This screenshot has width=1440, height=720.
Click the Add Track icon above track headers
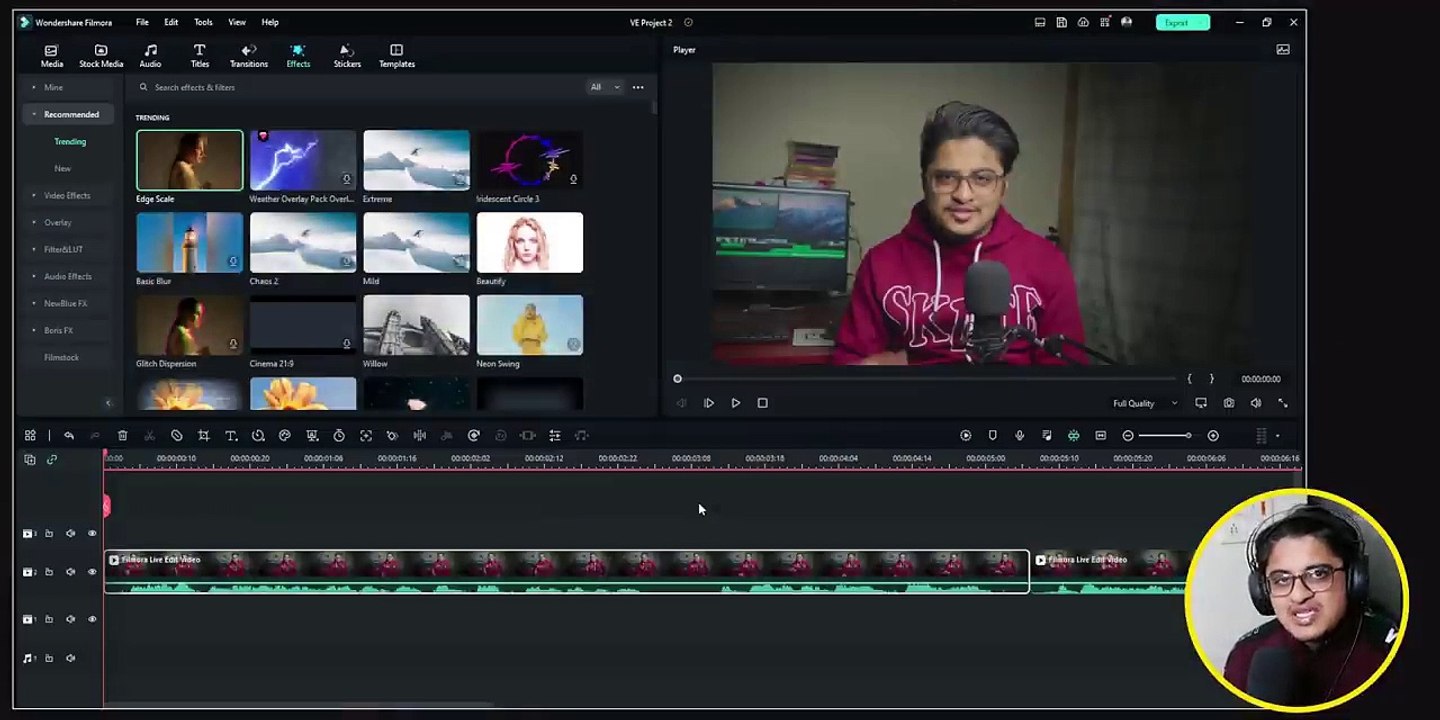pyautogui.click(x=30, y=460)
